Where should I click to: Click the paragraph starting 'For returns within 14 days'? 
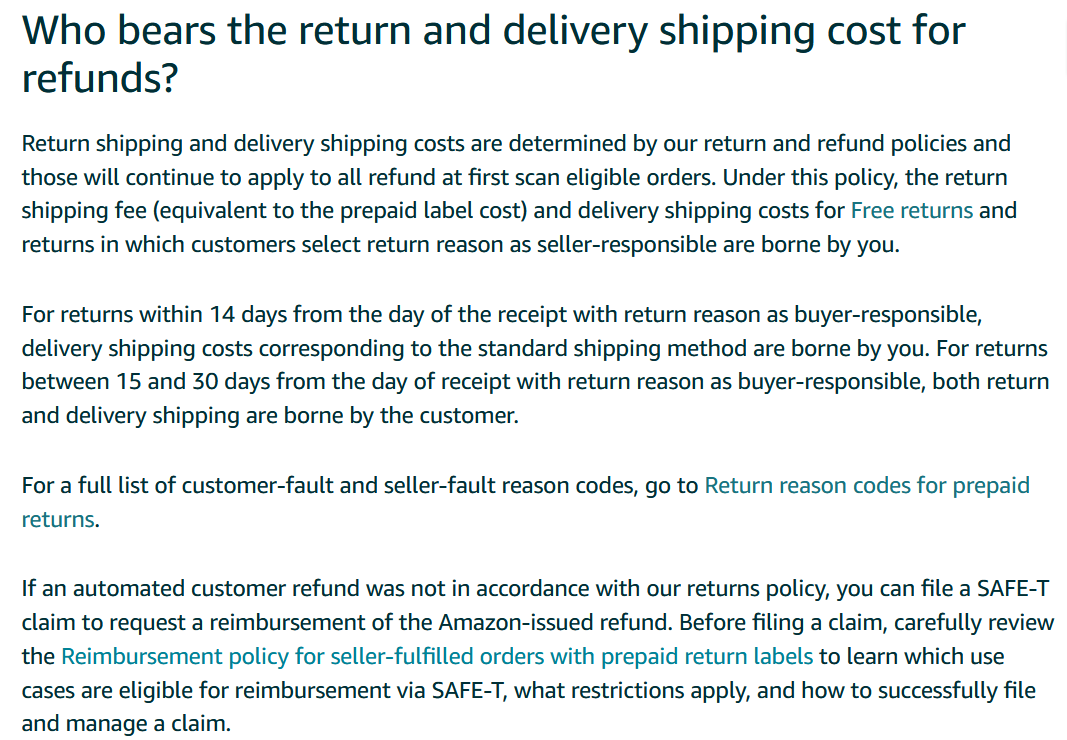pyautogui.click(x=535, y=365)
